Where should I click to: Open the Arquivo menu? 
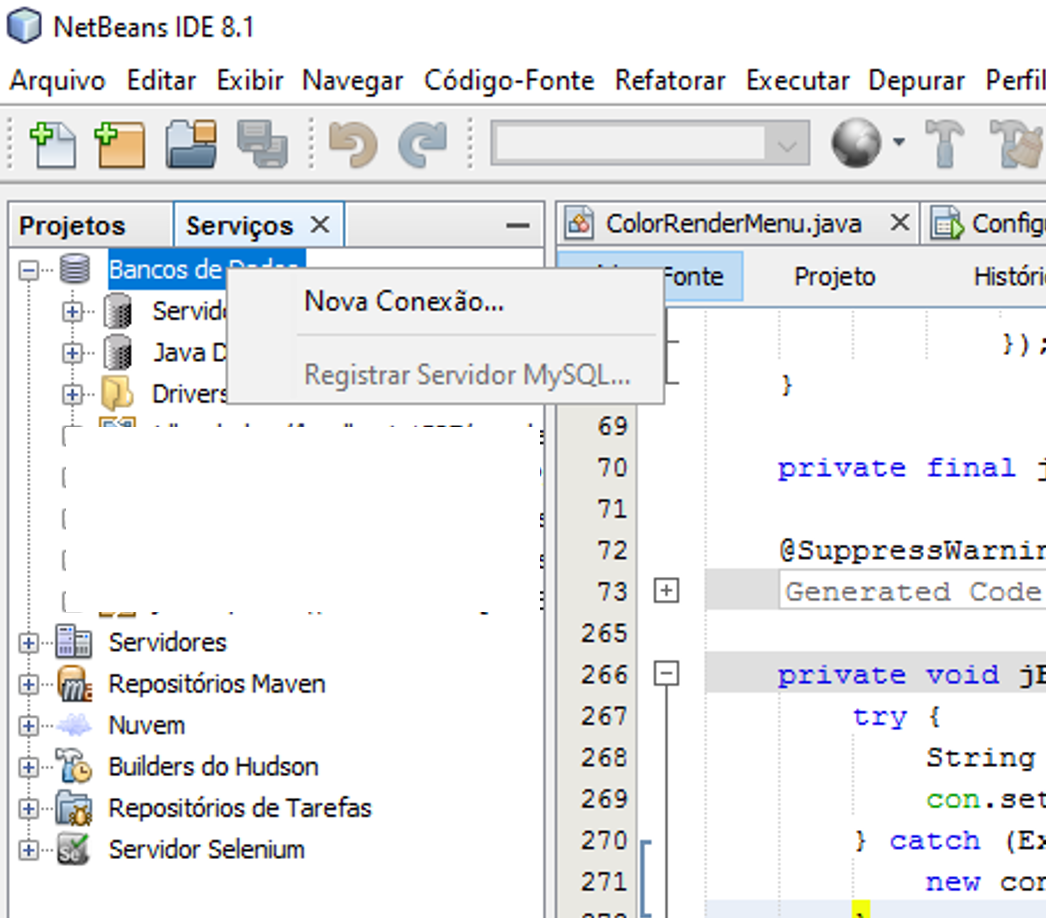click(57, 81)
